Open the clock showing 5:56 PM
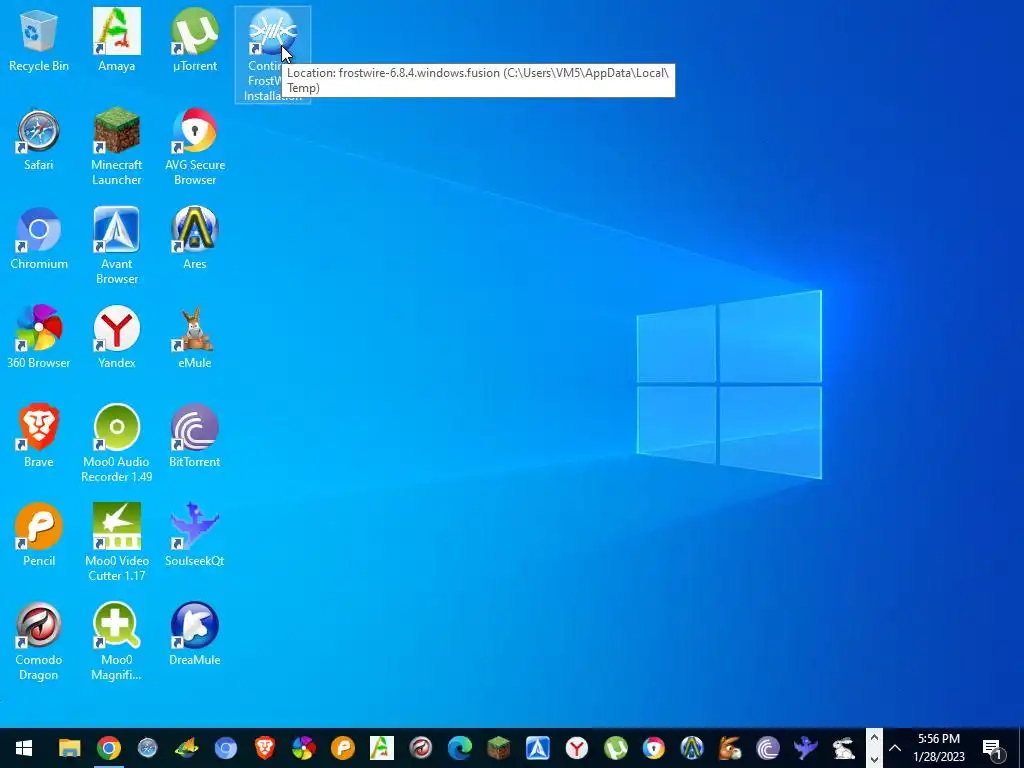The width and height of the screenshot is (1024, 768). [939, 748]
